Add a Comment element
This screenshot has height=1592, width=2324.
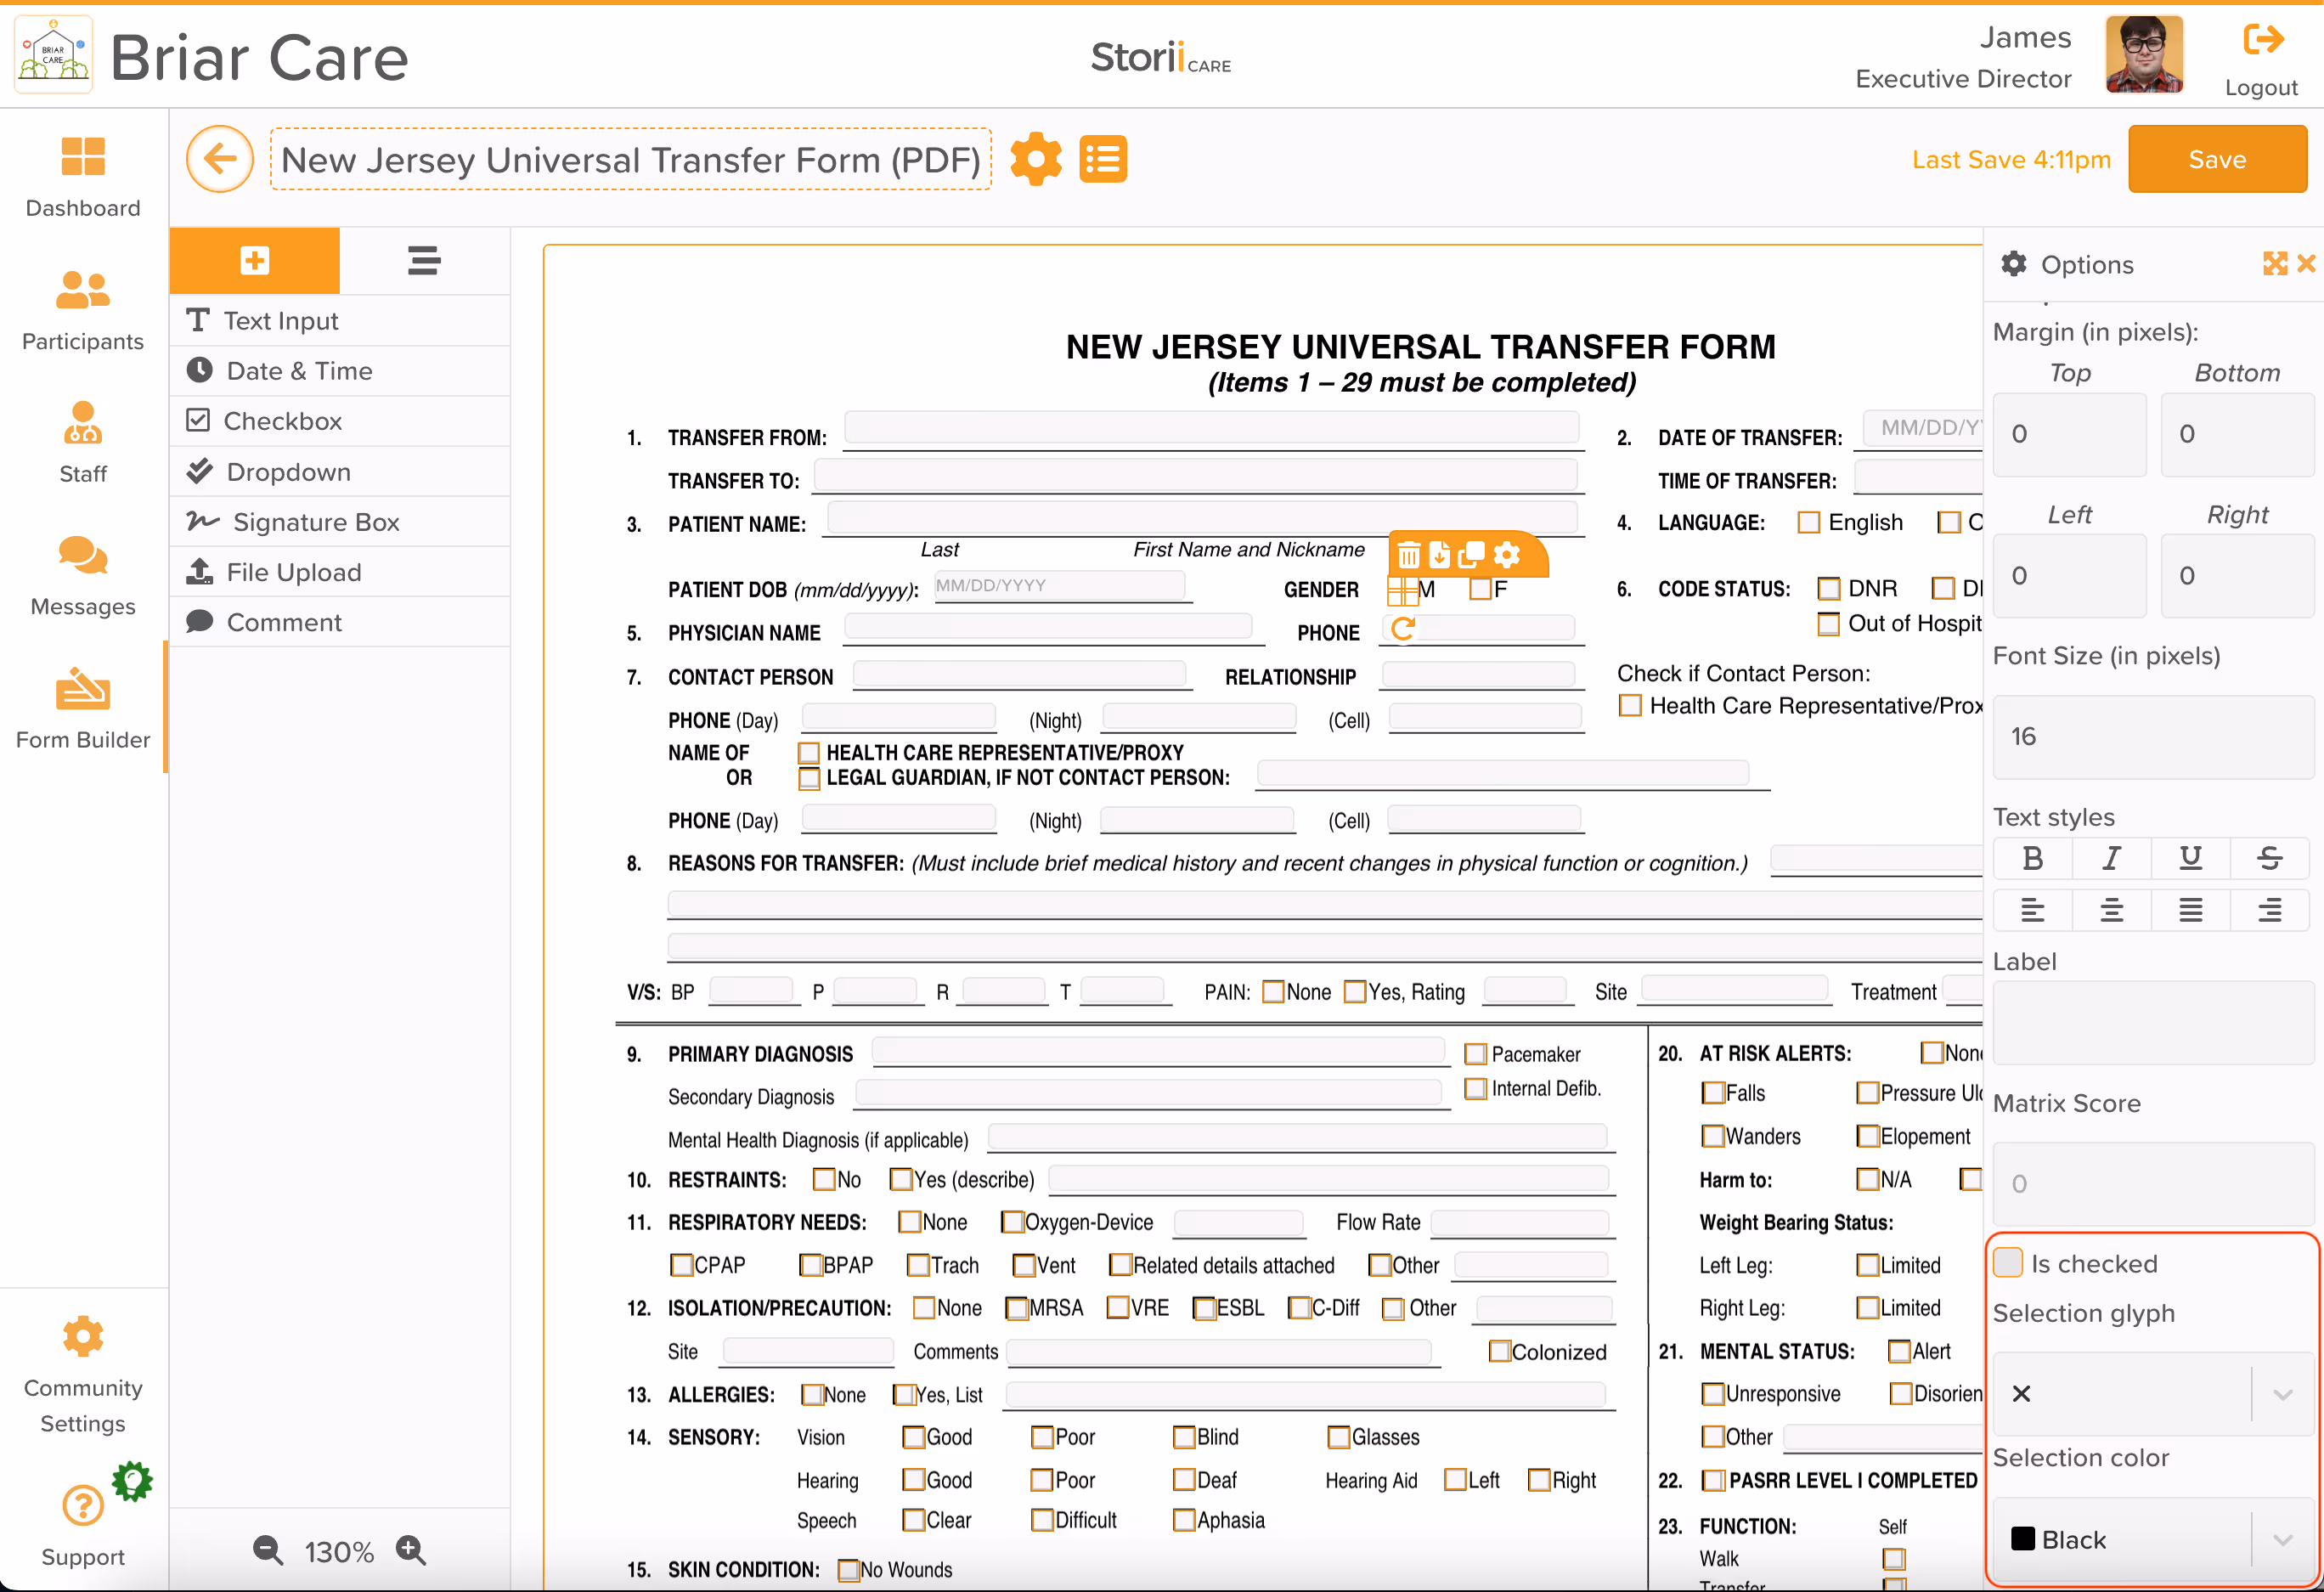(340, 622)
